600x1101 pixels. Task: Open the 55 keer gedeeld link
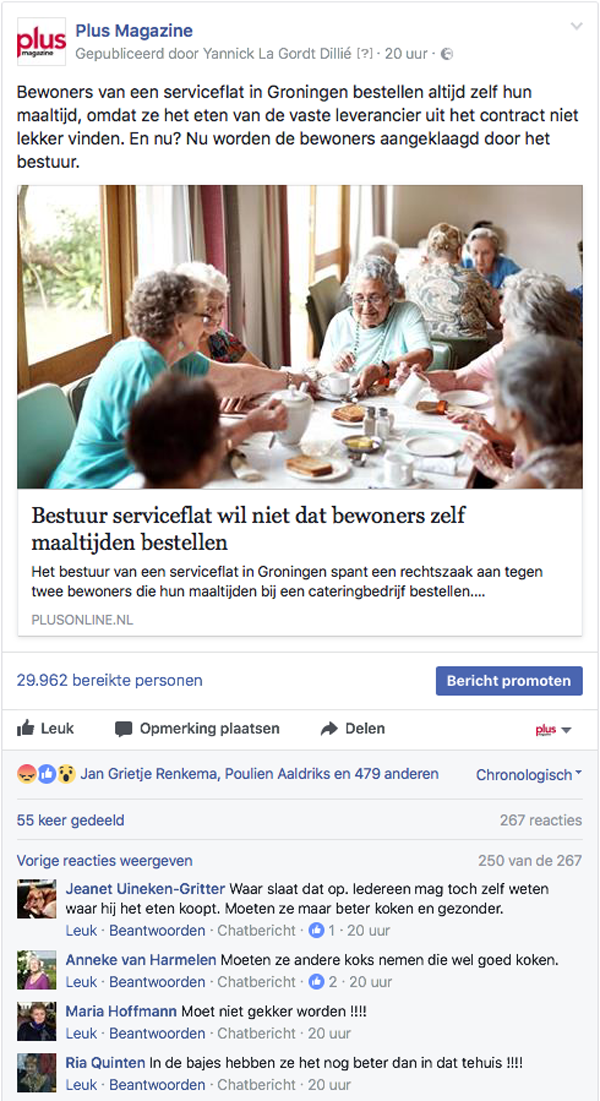pos(71,820)
